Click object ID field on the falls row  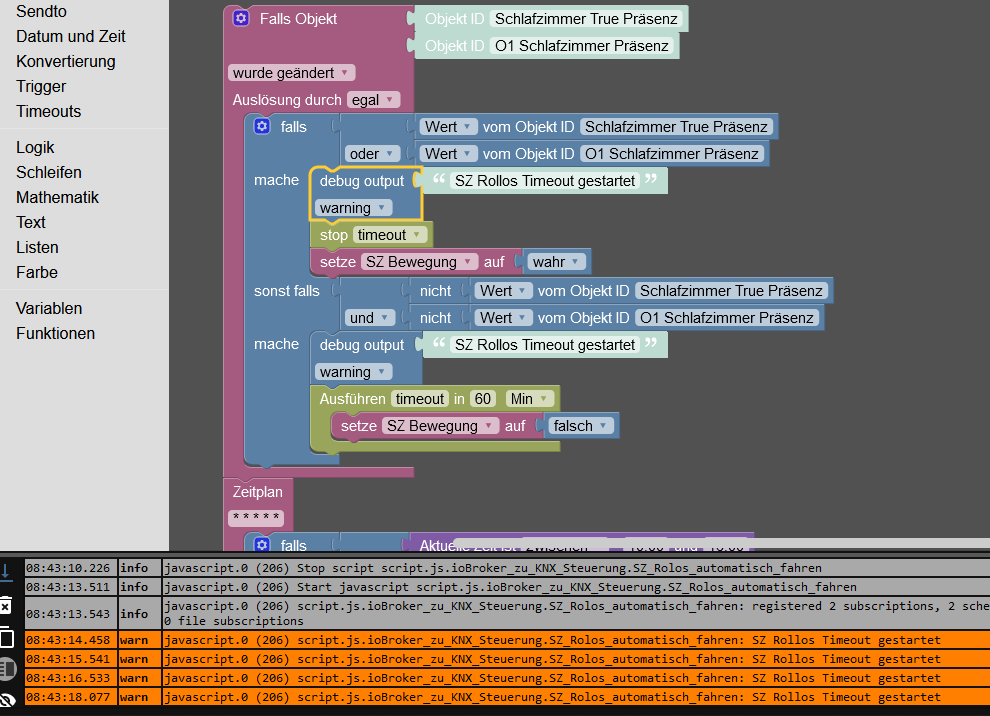tap(676, 127)
